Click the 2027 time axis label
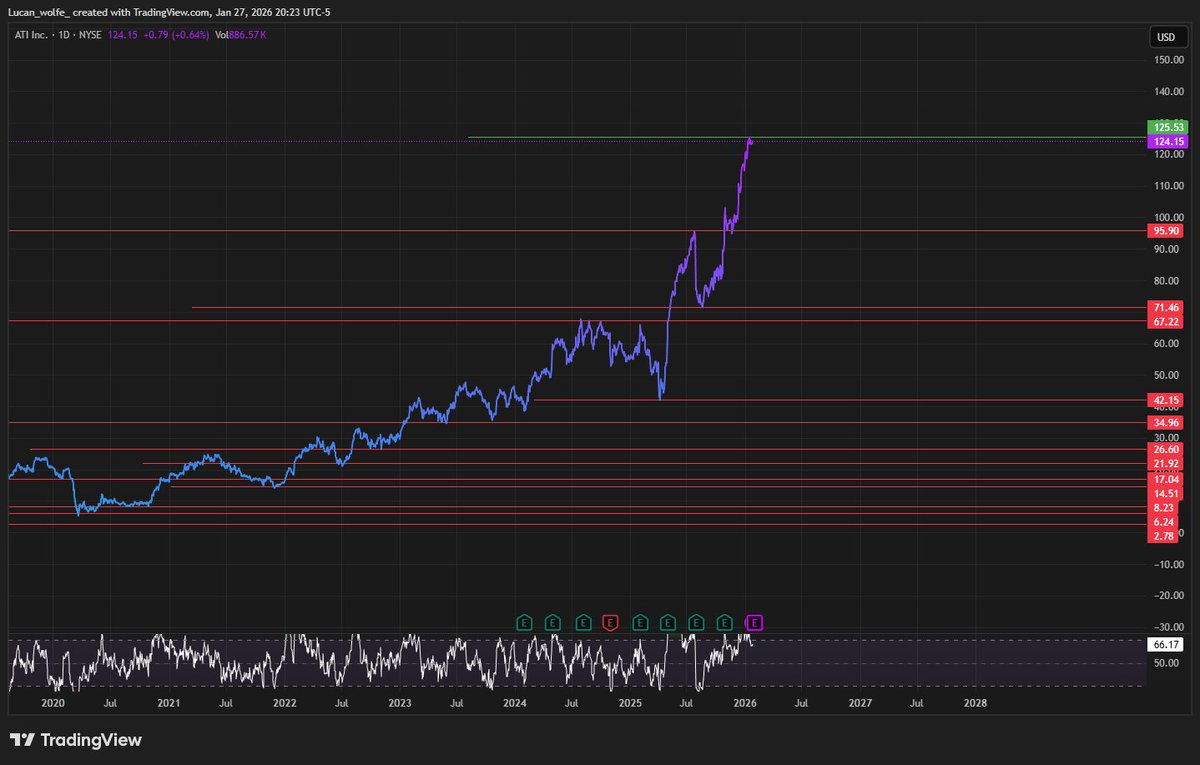This screenshot has height=765, width=1200. (860, 704)
